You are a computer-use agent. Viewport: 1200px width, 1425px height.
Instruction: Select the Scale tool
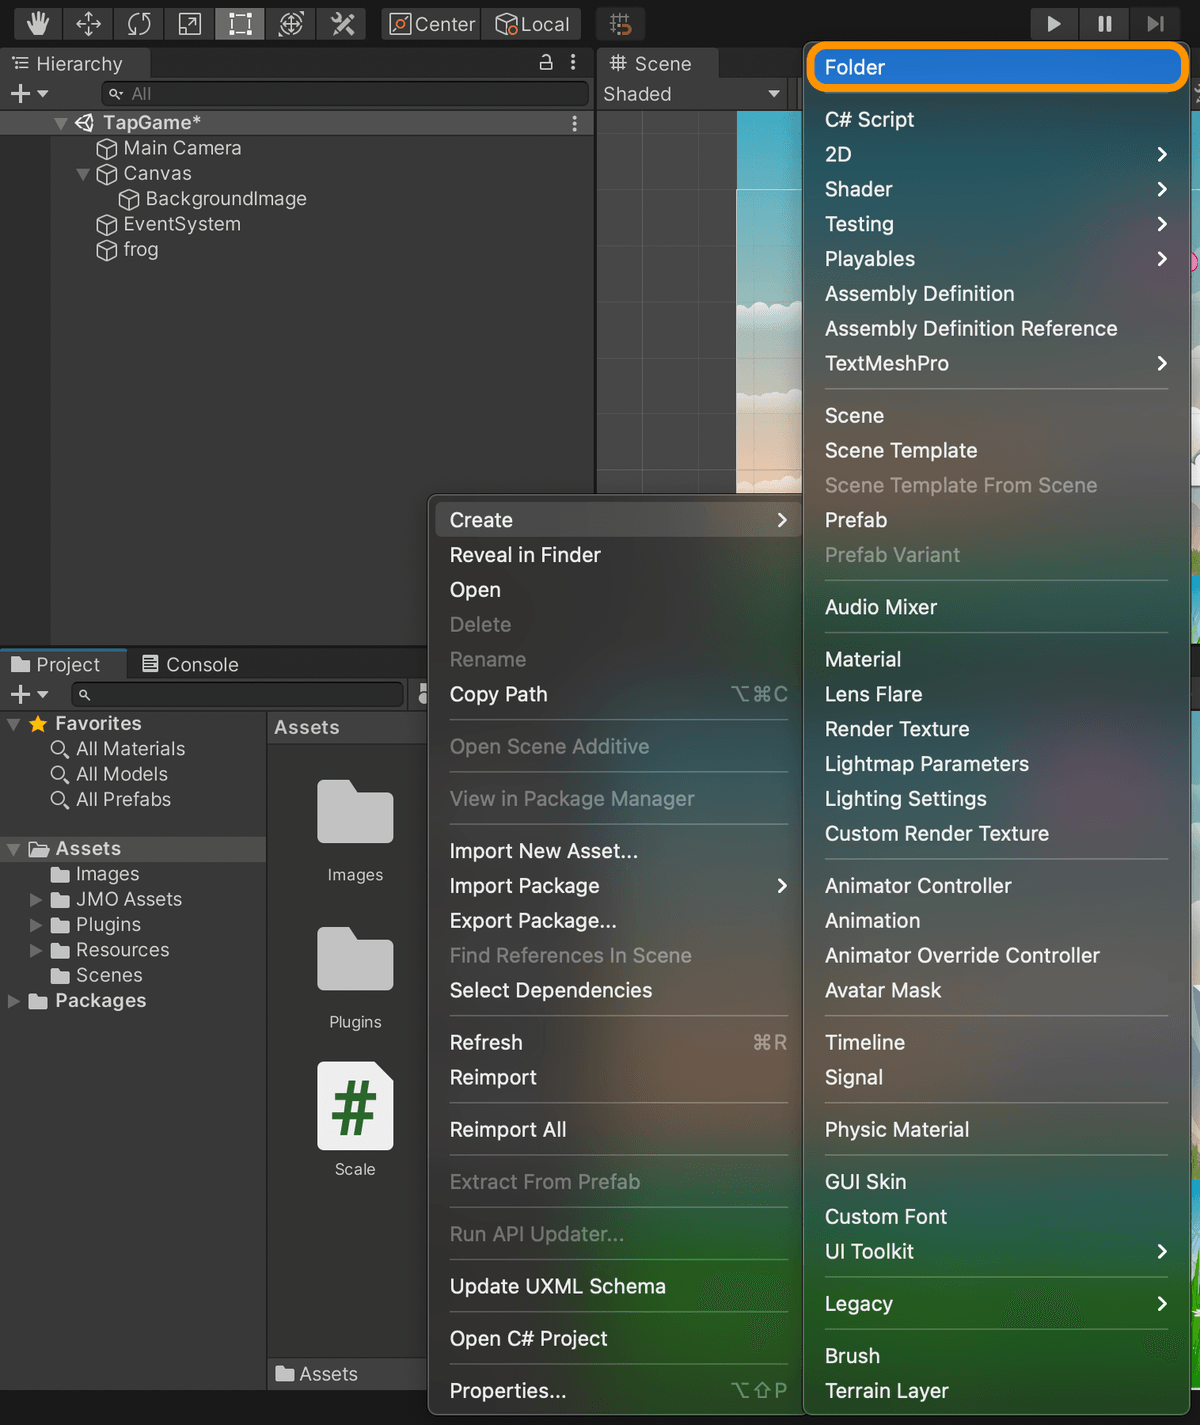[x=189, y=24]
